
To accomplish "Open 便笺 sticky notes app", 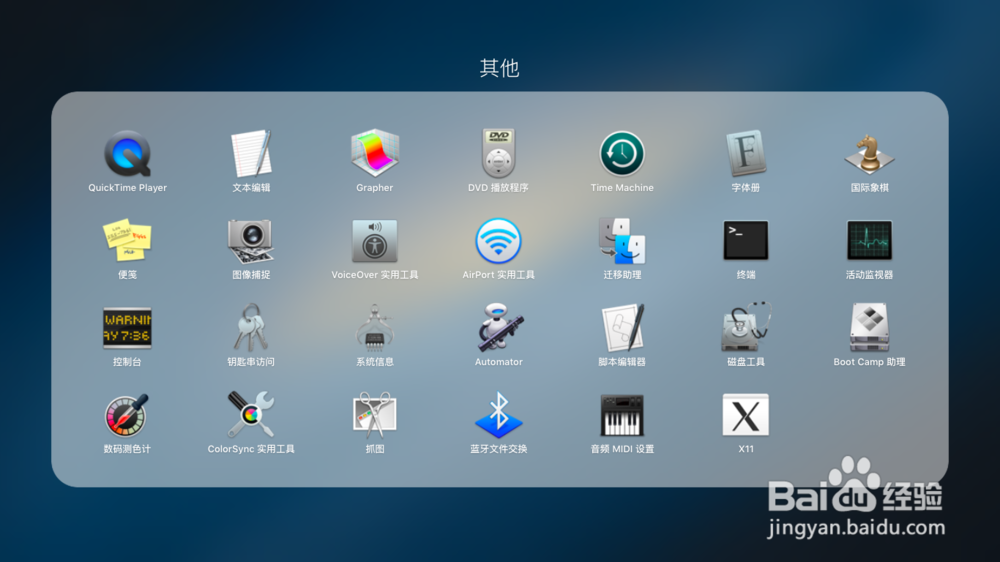I will (x=128, y=240).
